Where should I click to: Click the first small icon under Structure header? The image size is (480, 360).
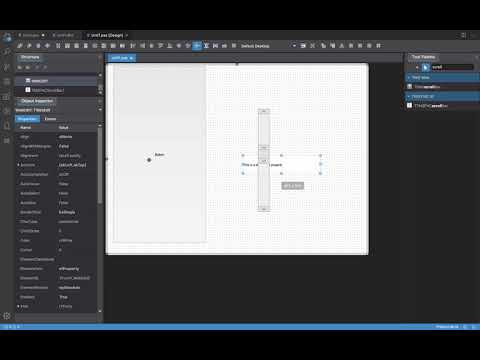pos(20,68)
